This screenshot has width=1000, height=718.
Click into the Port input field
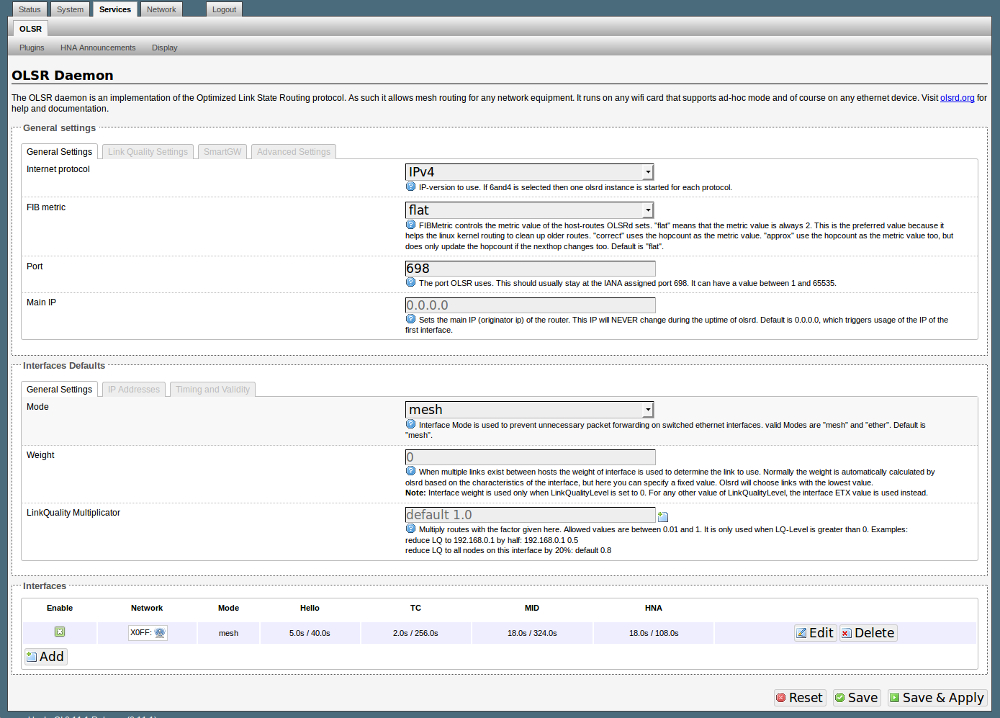click(x=529, y=269)
